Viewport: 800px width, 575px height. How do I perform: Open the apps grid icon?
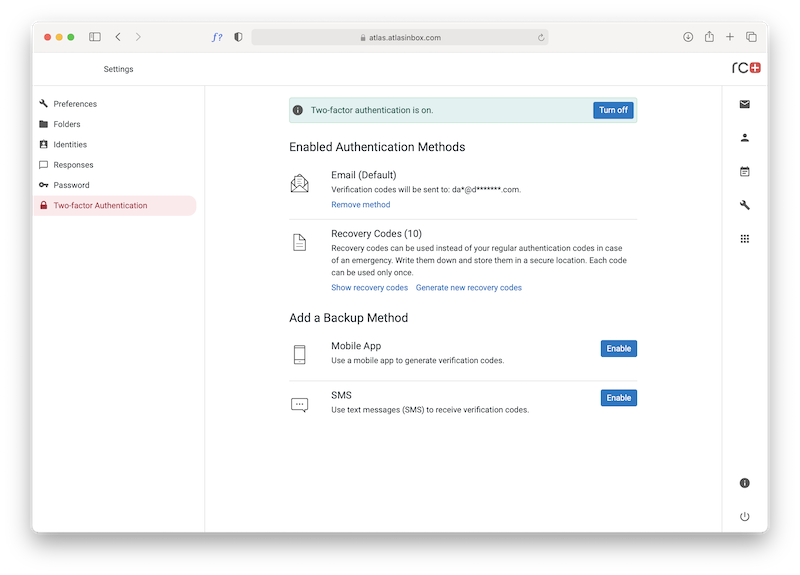tap(745, 239)
